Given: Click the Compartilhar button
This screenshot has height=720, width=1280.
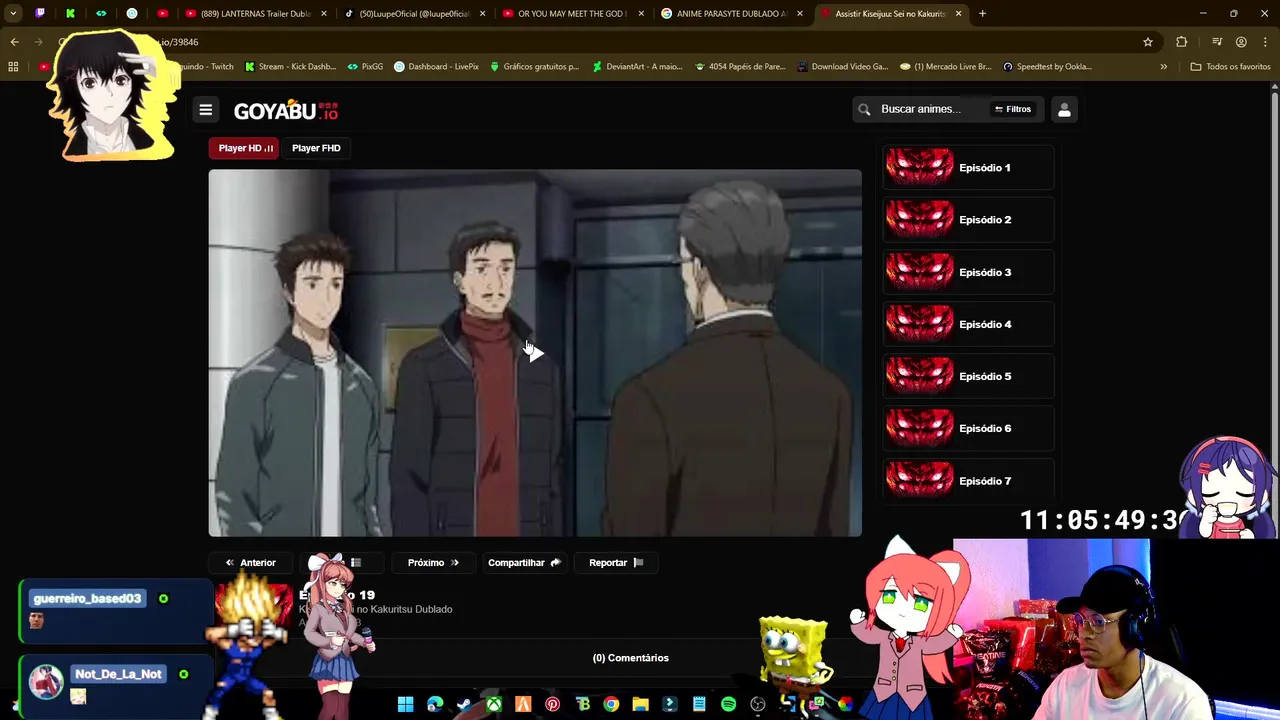Looking at the screenshot, I should [524, 562].
